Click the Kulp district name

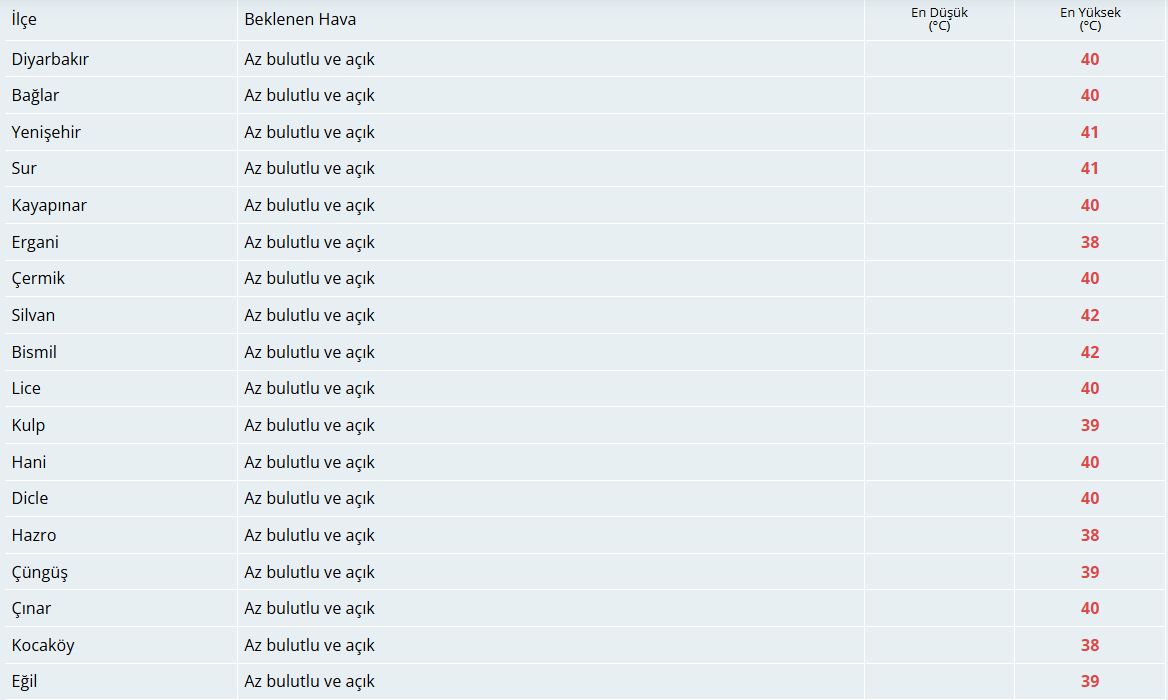[x=28, y=425]
